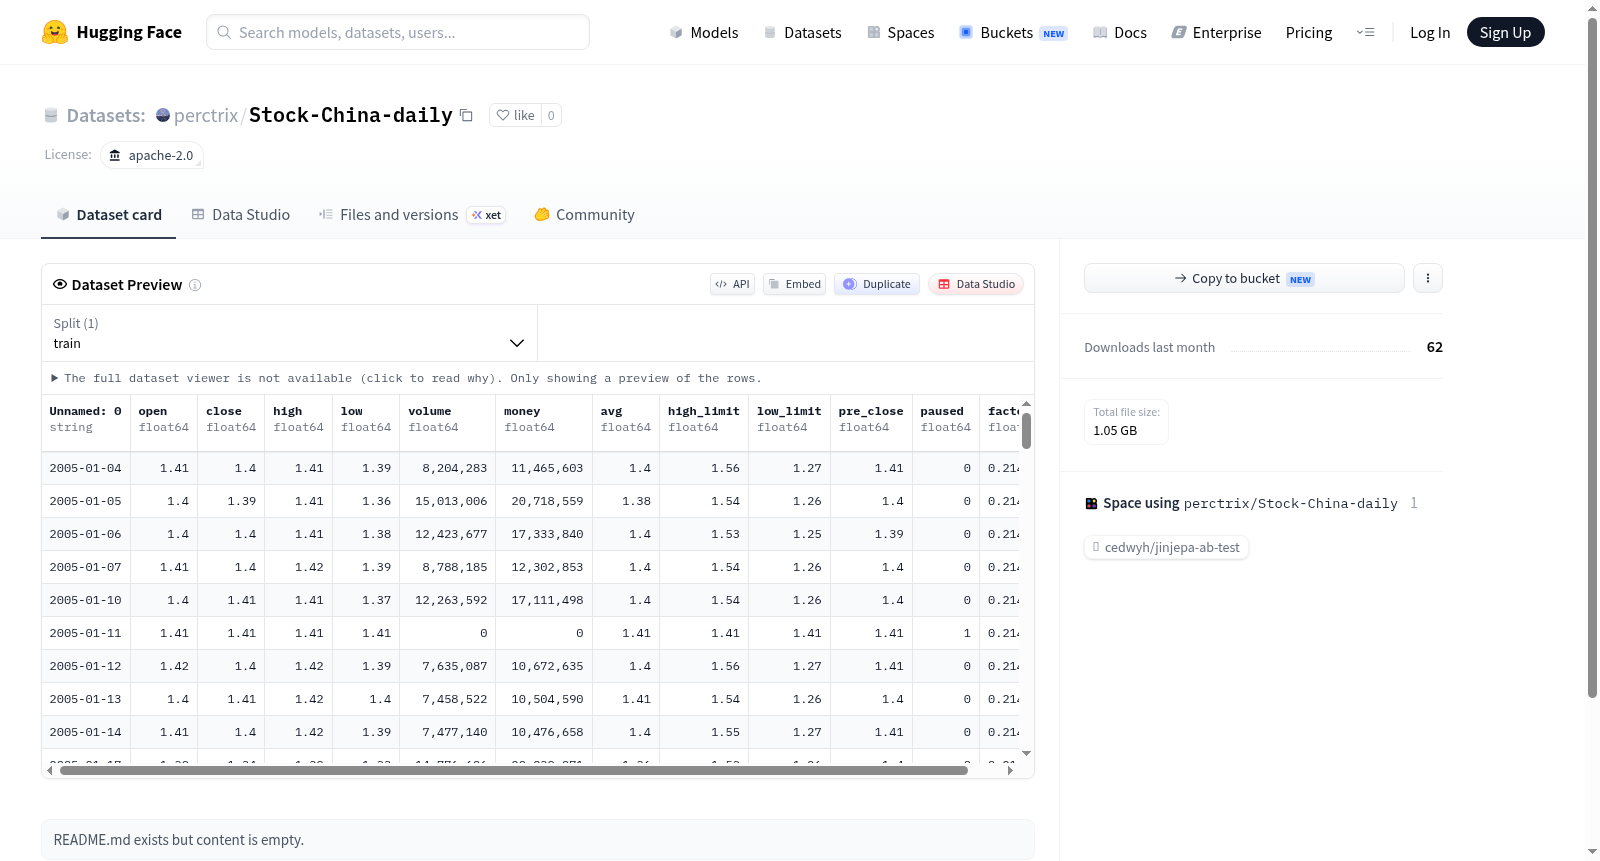Go to Spaces in top navigation

click(901, 32)
